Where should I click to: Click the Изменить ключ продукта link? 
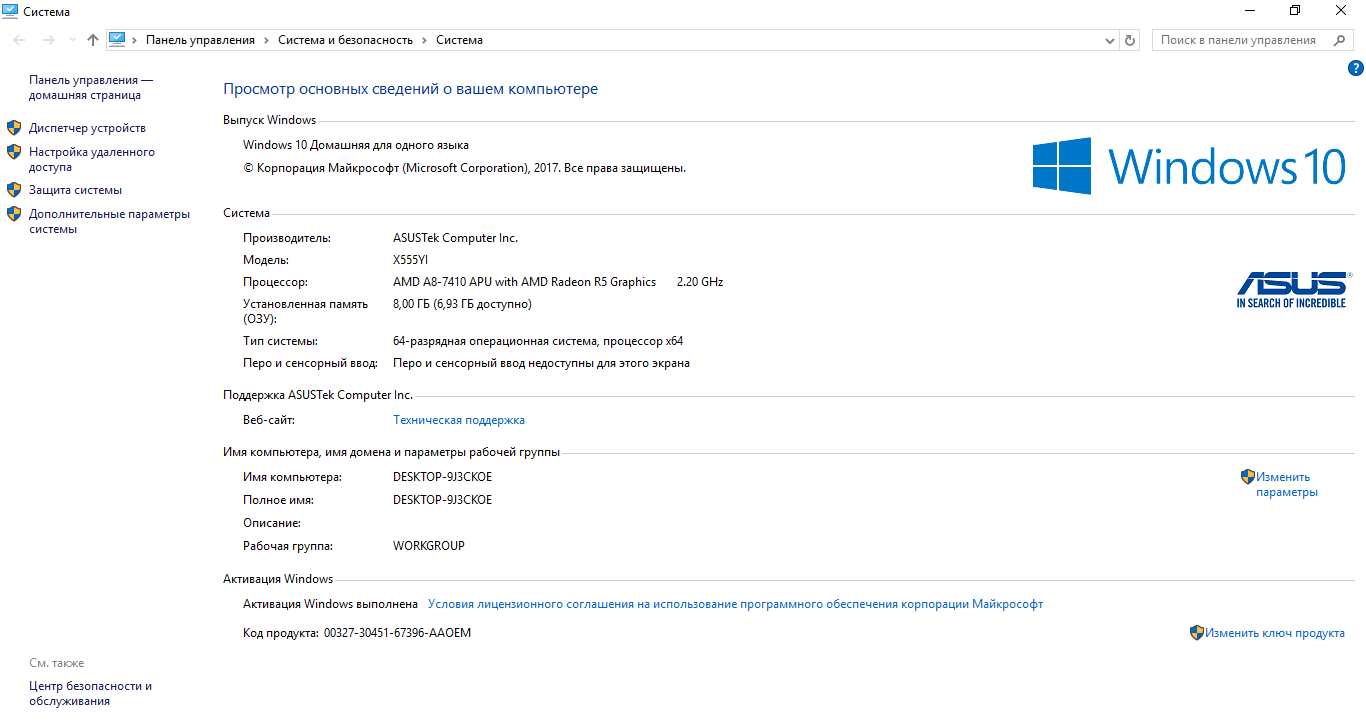click(x=1274, y=633)
